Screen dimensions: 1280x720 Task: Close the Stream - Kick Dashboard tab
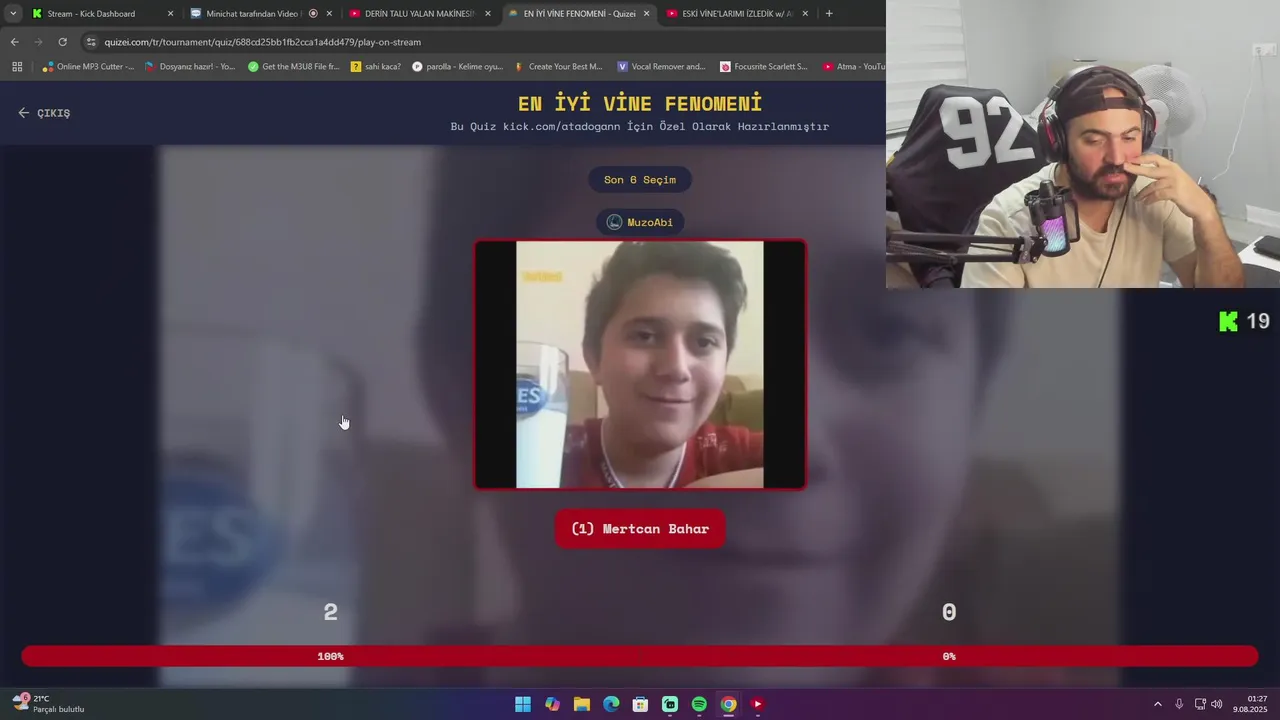[x=170, y=14]
